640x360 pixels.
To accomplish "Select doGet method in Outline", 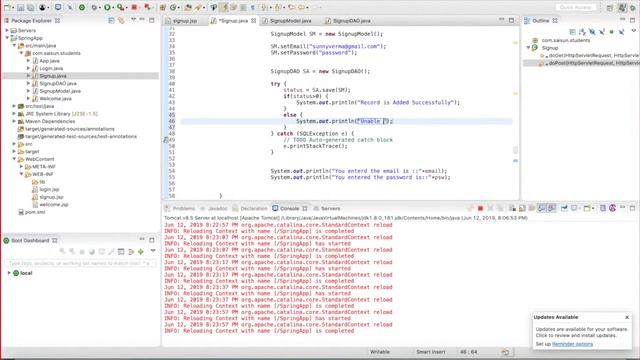I will click(590, 55).
